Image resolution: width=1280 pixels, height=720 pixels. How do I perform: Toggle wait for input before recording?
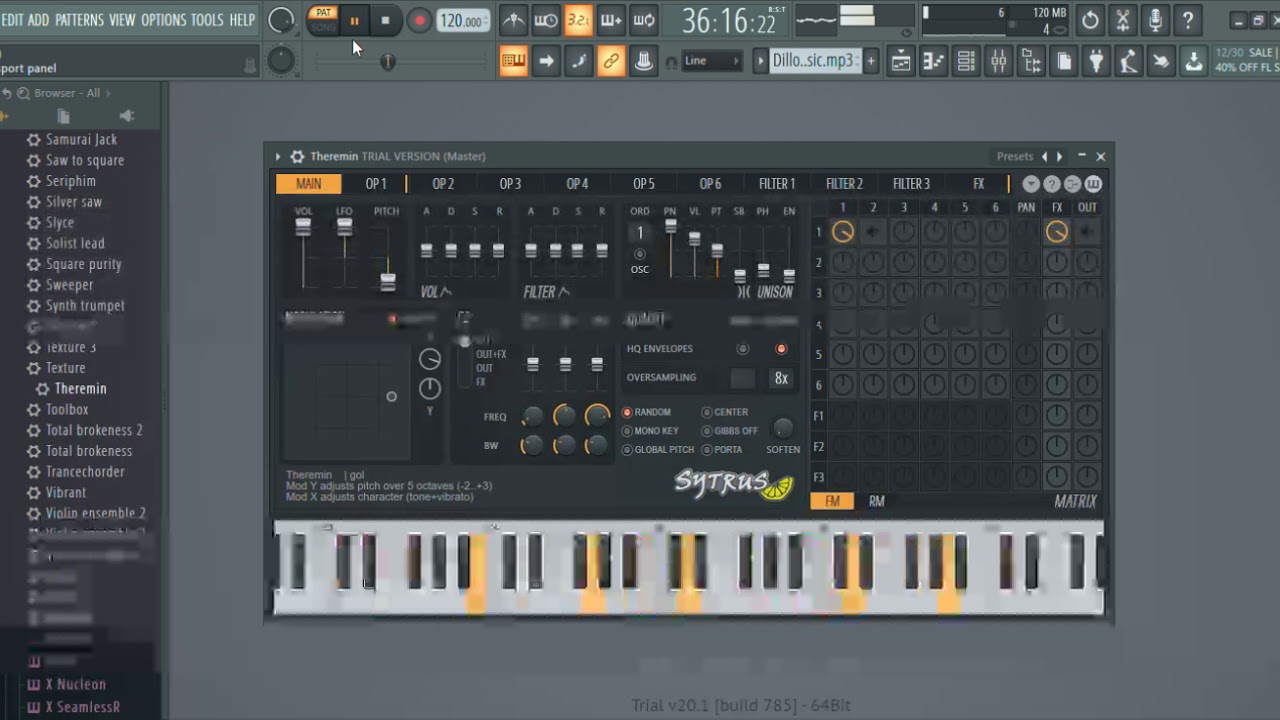pyautogui.click(x=546, y=20)
